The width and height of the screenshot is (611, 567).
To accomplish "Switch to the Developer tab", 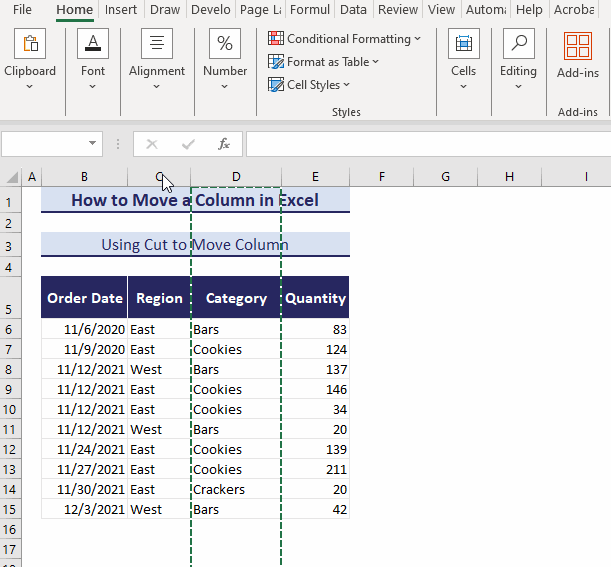I will coord(211,9).
